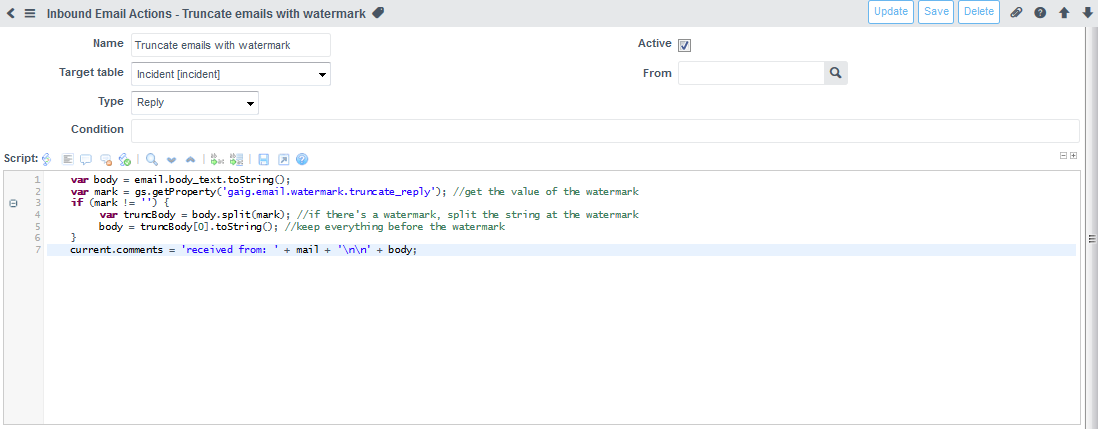Viewport: 1098px width, 429px height.
Task: Click the Update button
Action: click(891, 12)
